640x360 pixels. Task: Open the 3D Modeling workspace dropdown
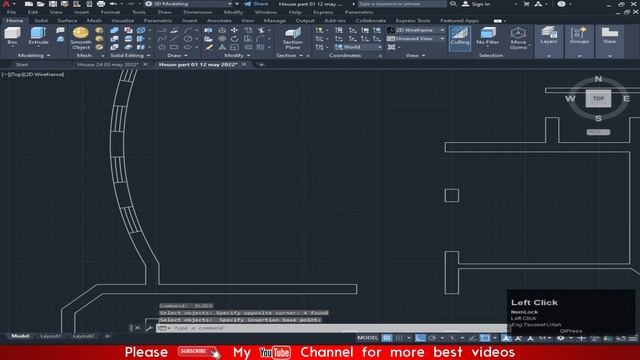click(x=189, y=4)
